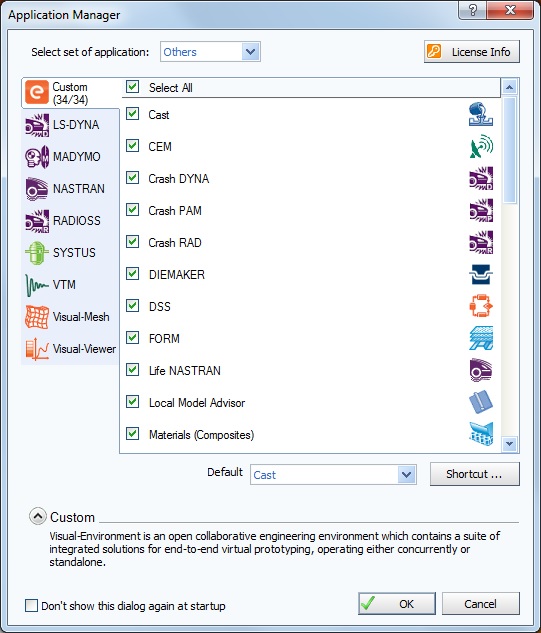Uncheck the DIEMAKER checkbox

[x=132, y=274]
